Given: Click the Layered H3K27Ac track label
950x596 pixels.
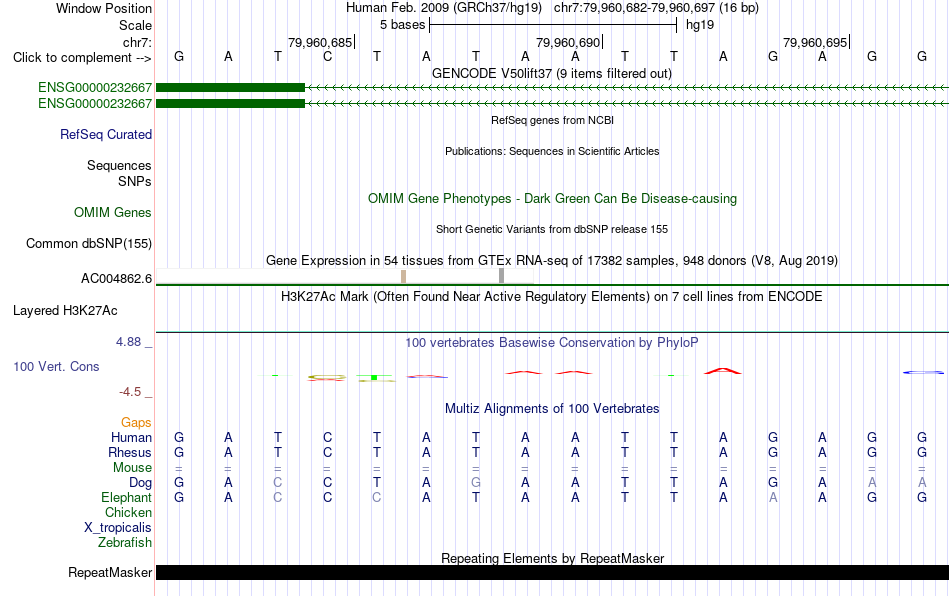Looking at the screenshot, I should (65, 311).
